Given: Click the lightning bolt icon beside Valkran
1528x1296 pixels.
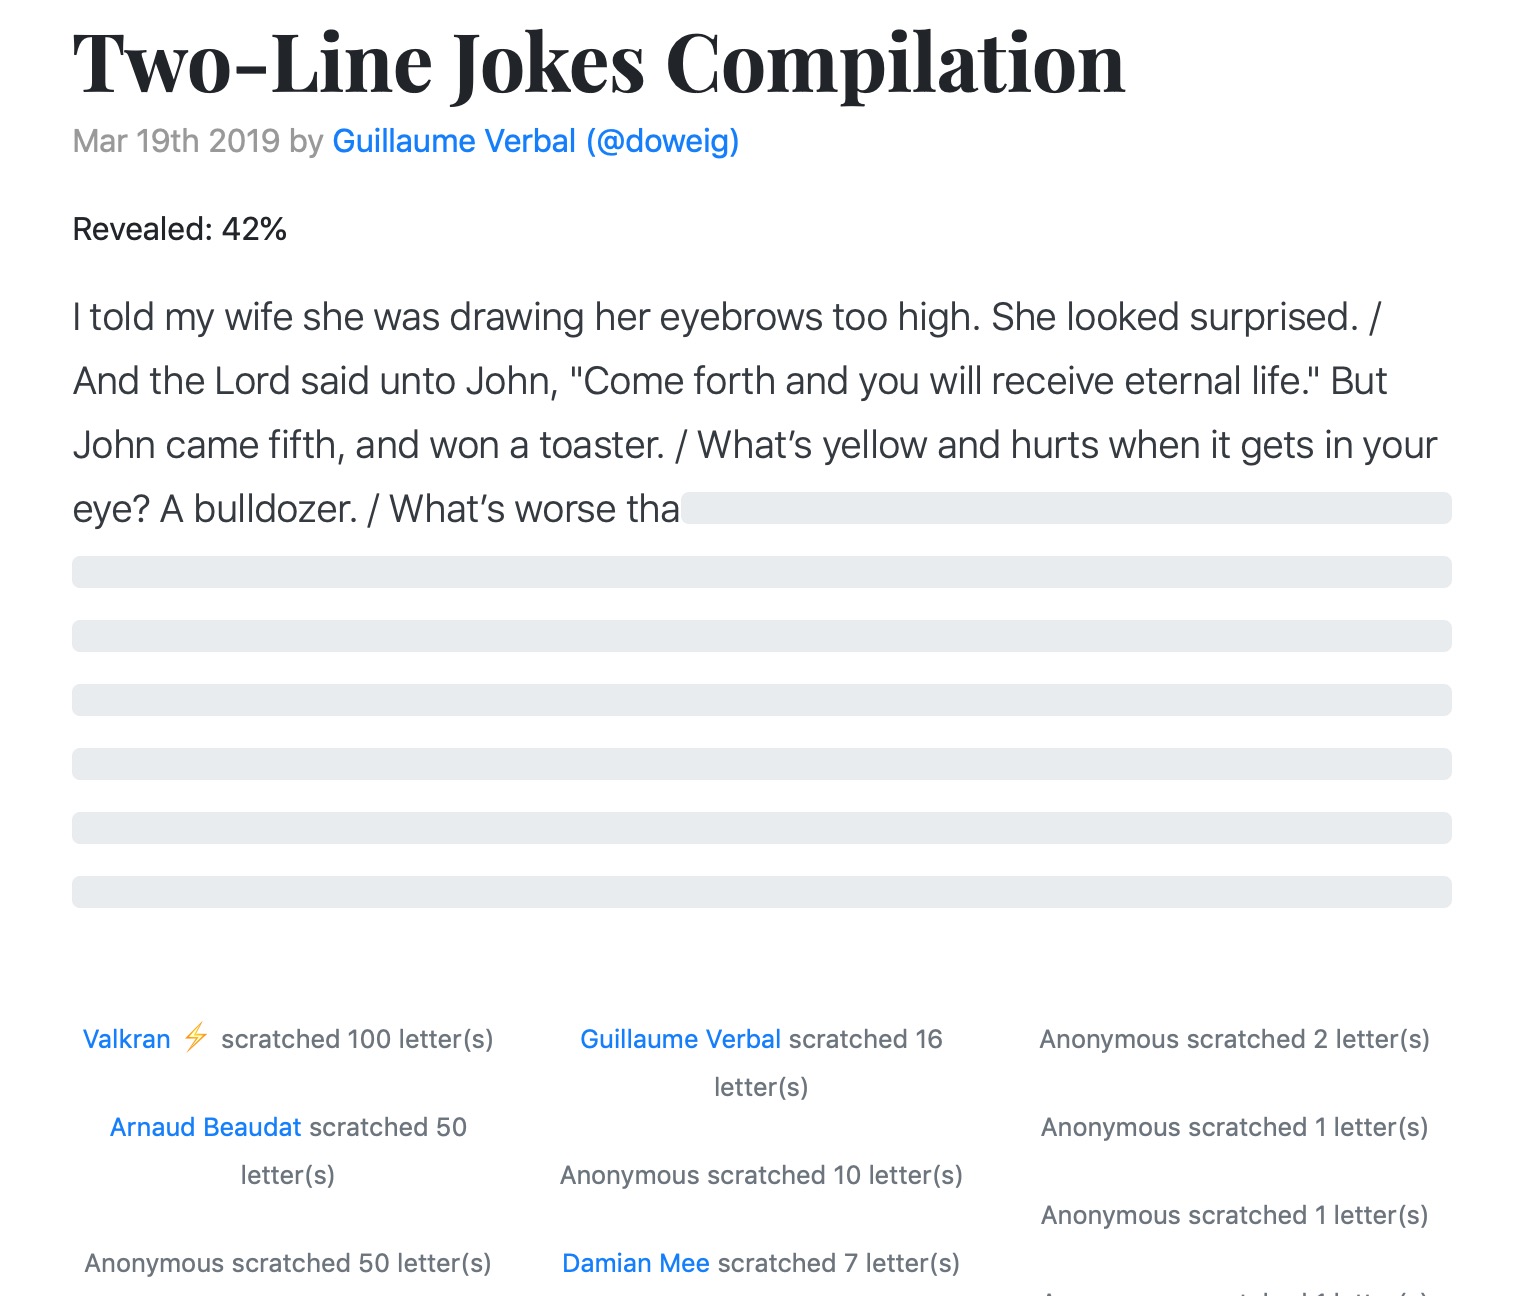Looking at the screenshot, I should pos(196,1037).
